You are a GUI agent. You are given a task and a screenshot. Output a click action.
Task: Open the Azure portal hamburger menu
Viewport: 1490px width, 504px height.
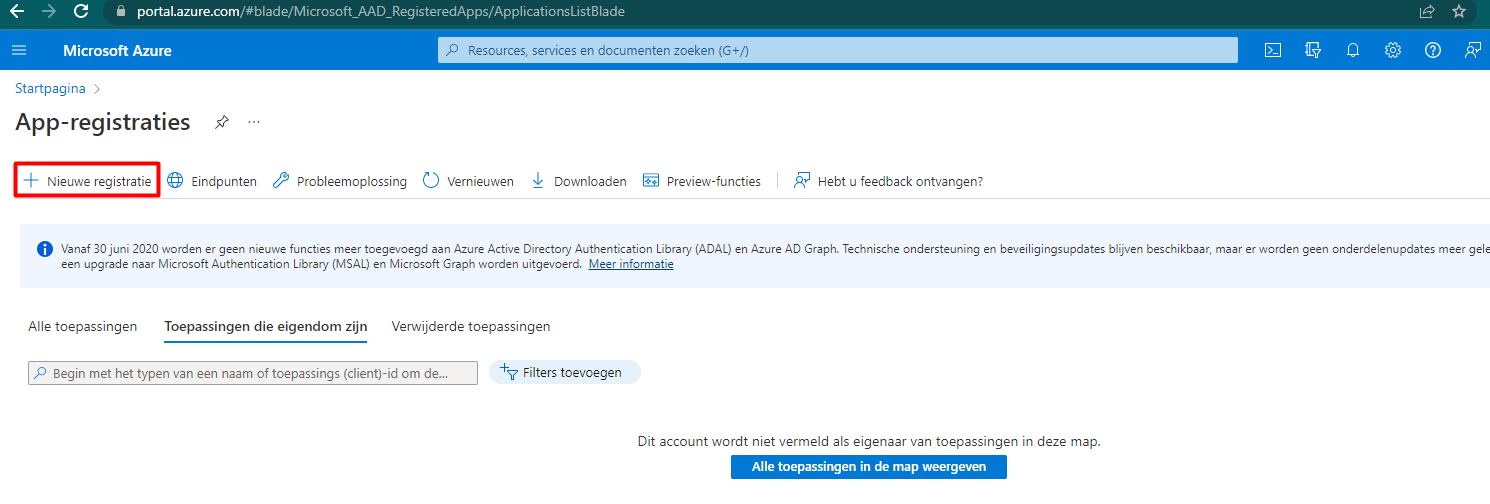point(19,50)
